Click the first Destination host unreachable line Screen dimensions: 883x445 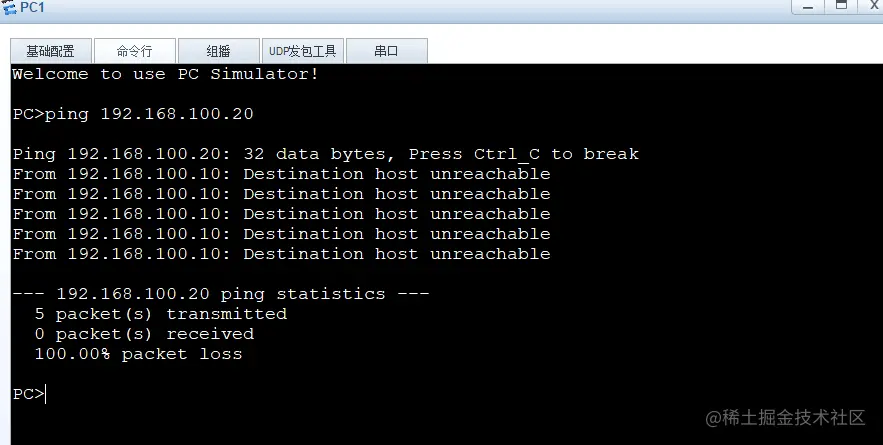tap(282, 174)
